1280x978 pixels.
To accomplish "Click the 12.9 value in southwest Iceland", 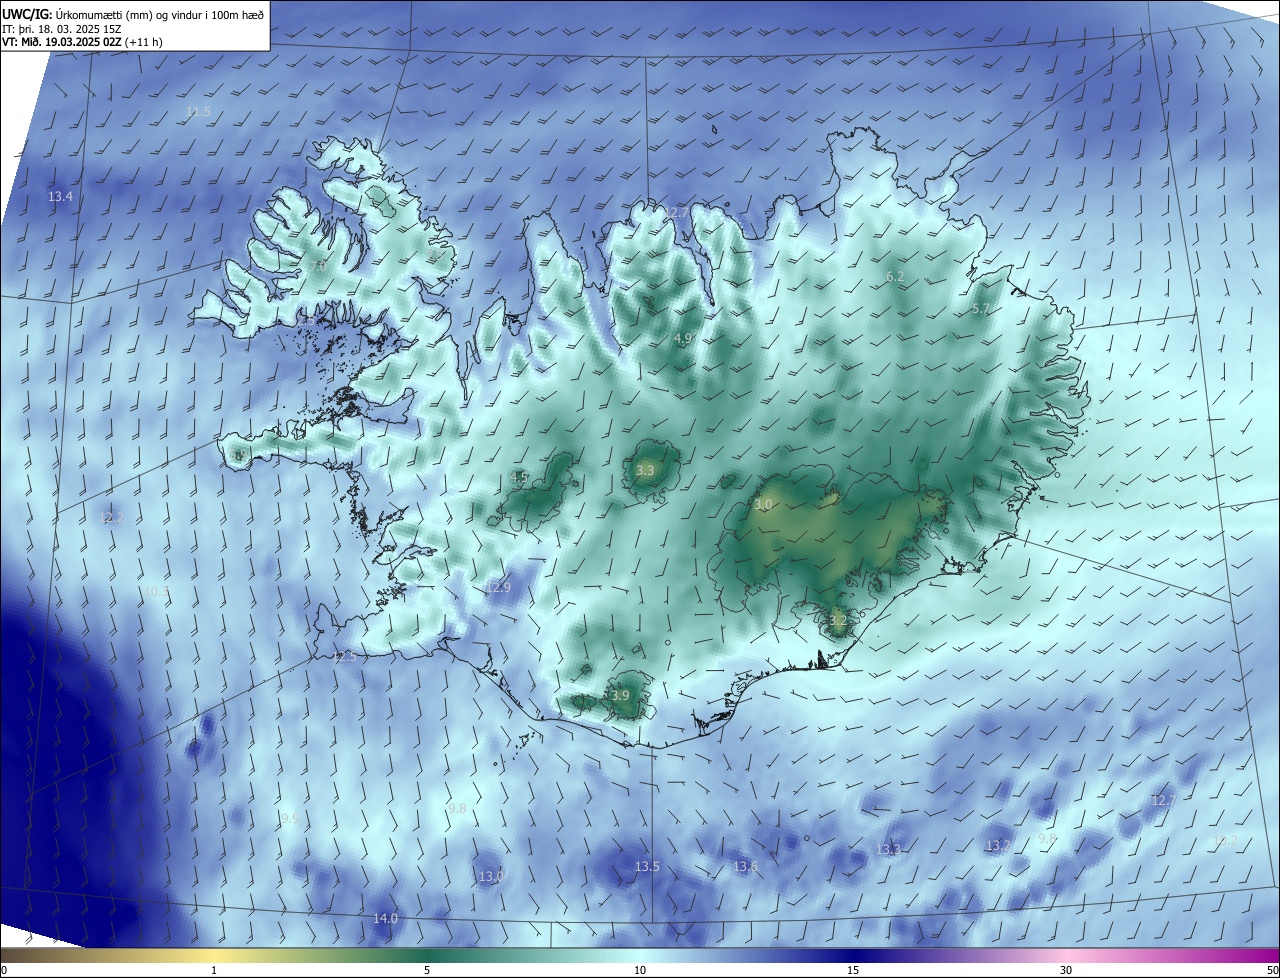I will point(498,587).
